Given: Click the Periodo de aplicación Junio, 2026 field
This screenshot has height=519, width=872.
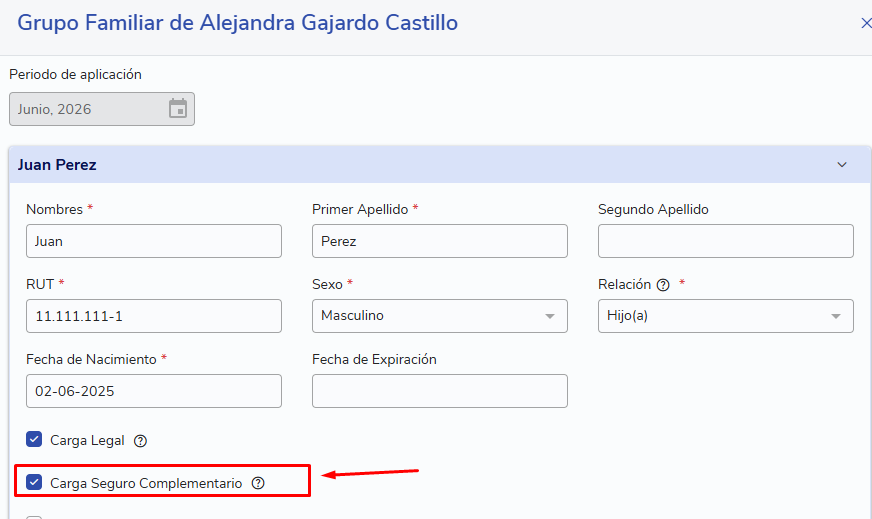Looking at the screenshot, I should click(x=102, y=109).
